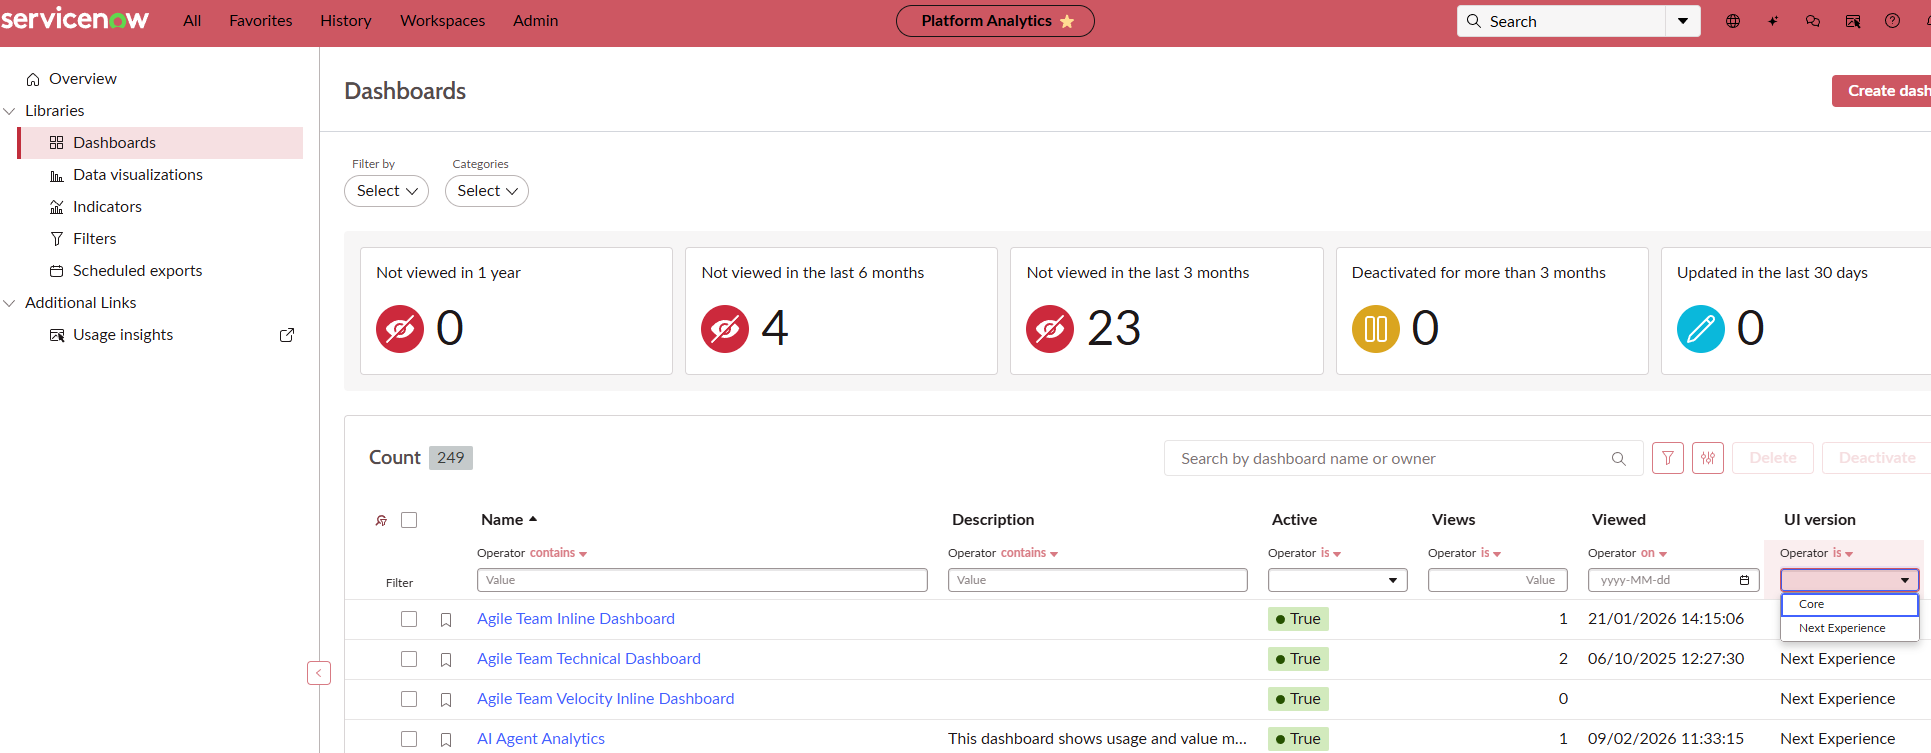Screen dimensions: 1931x753
Task: Go to Data visualizations in sidebar
Action: [138, 175]
